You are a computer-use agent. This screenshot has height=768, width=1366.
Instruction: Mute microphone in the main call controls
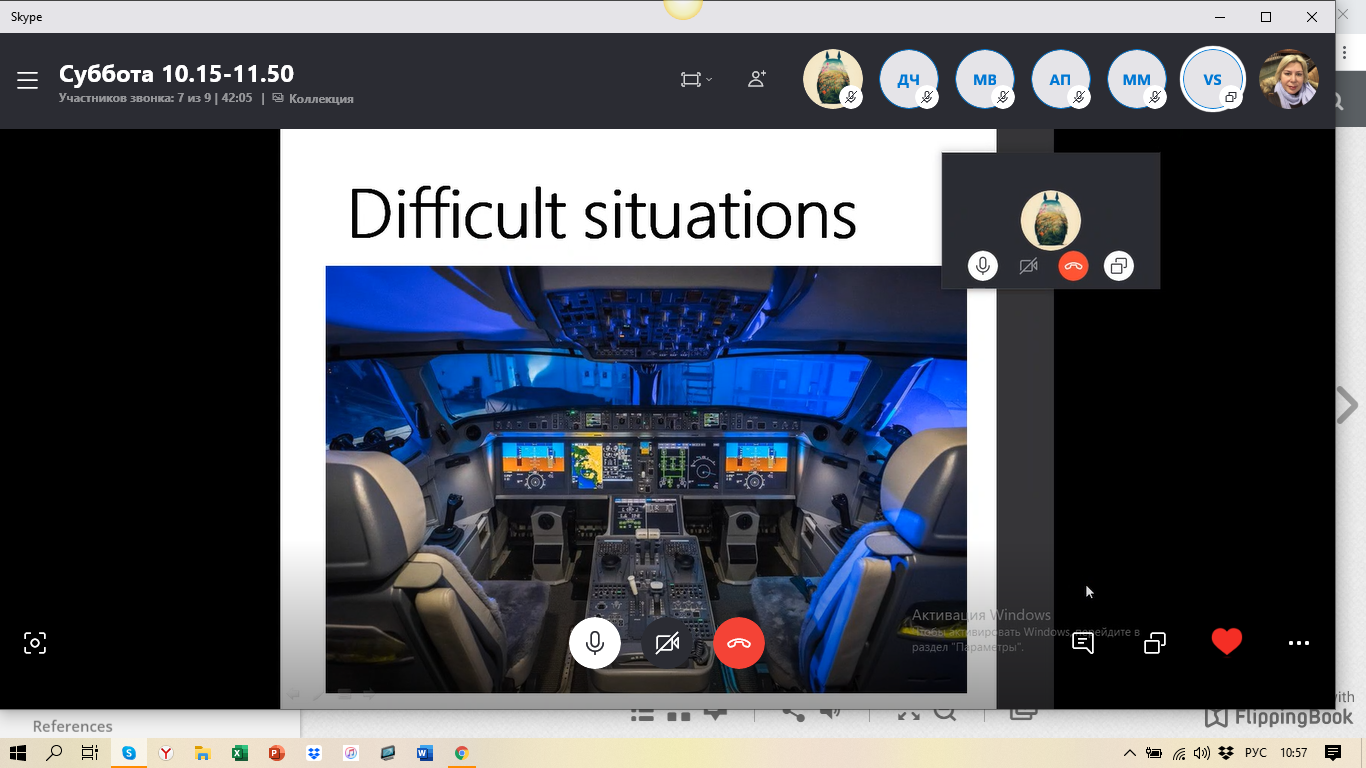(595, 643)
